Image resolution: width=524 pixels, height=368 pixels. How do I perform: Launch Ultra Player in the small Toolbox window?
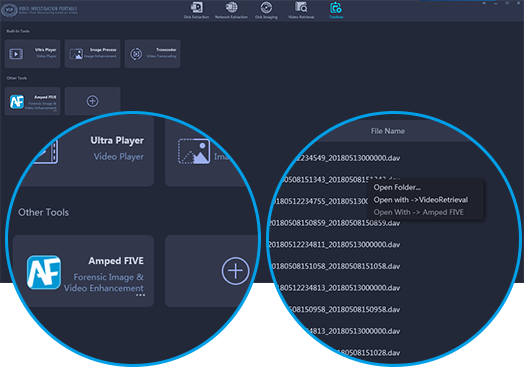tap(32, 53)
